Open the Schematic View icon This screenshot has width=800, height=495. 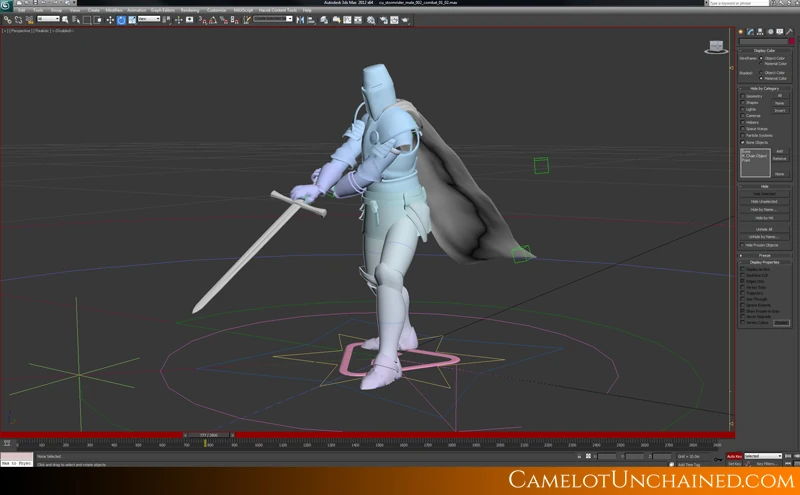coord(358,20)
